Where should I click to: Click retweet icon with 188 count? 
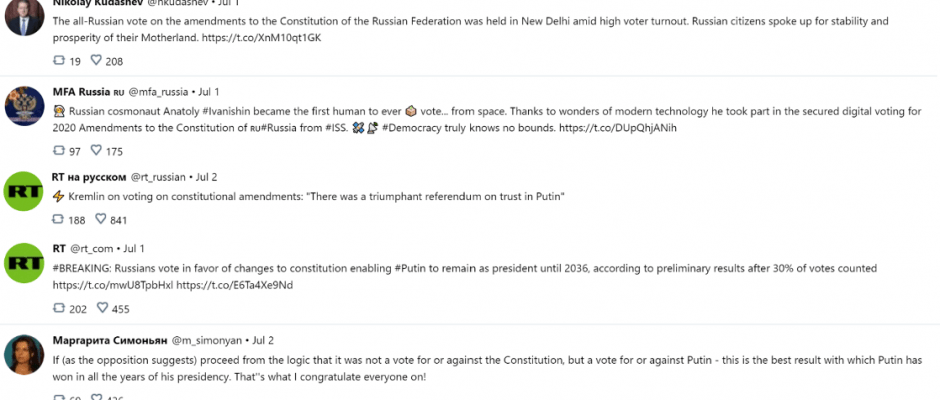(59, 219)
